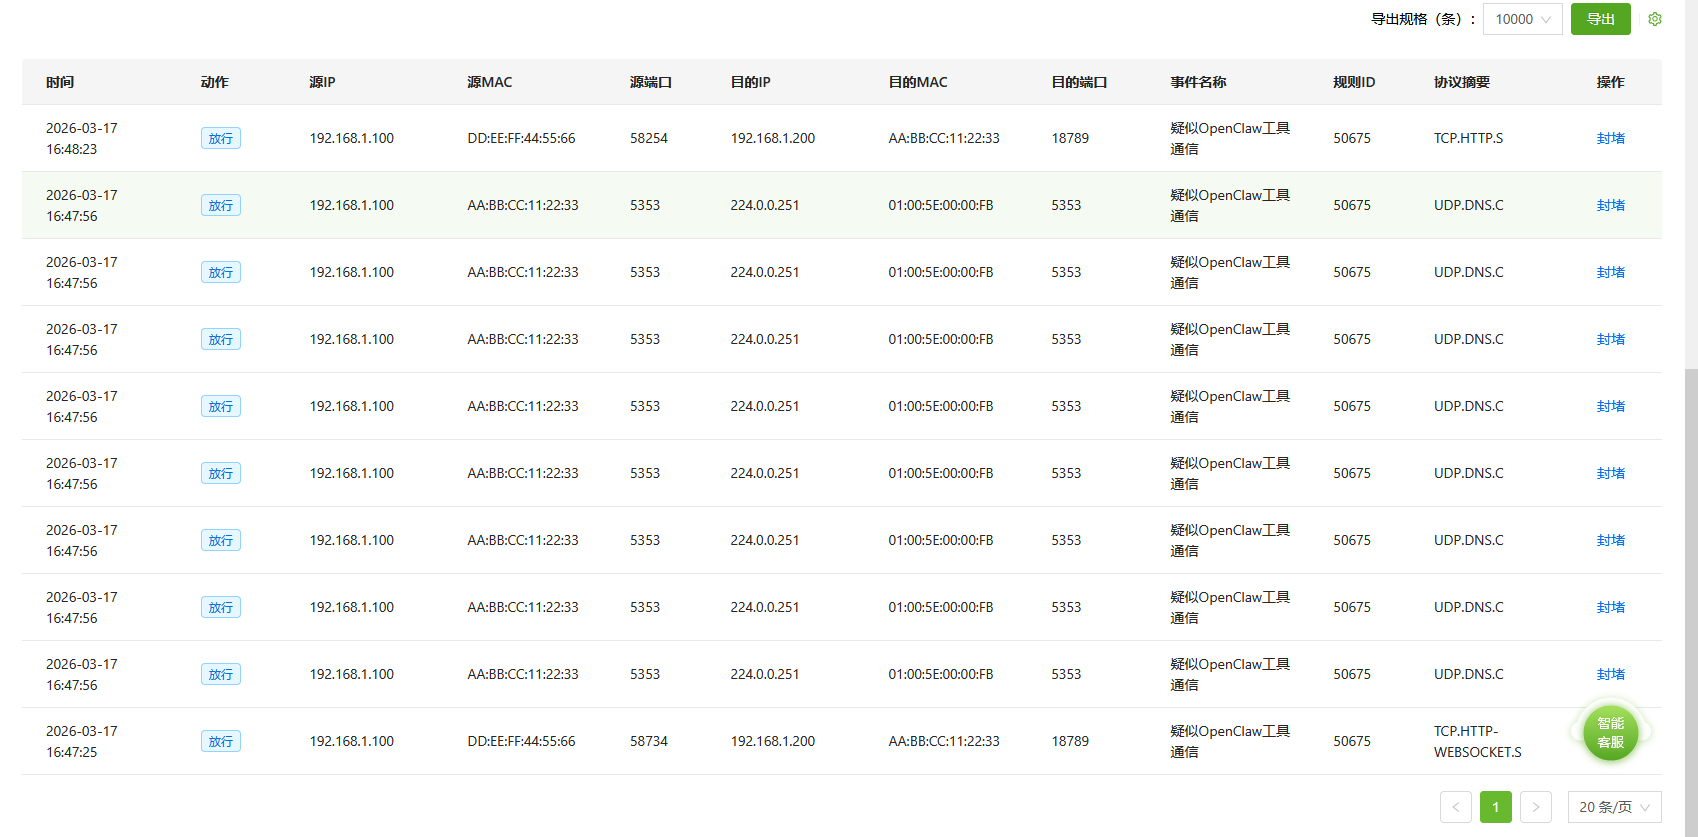Click the 源IP column header
Screen dimensions: 1698x837
322,82
